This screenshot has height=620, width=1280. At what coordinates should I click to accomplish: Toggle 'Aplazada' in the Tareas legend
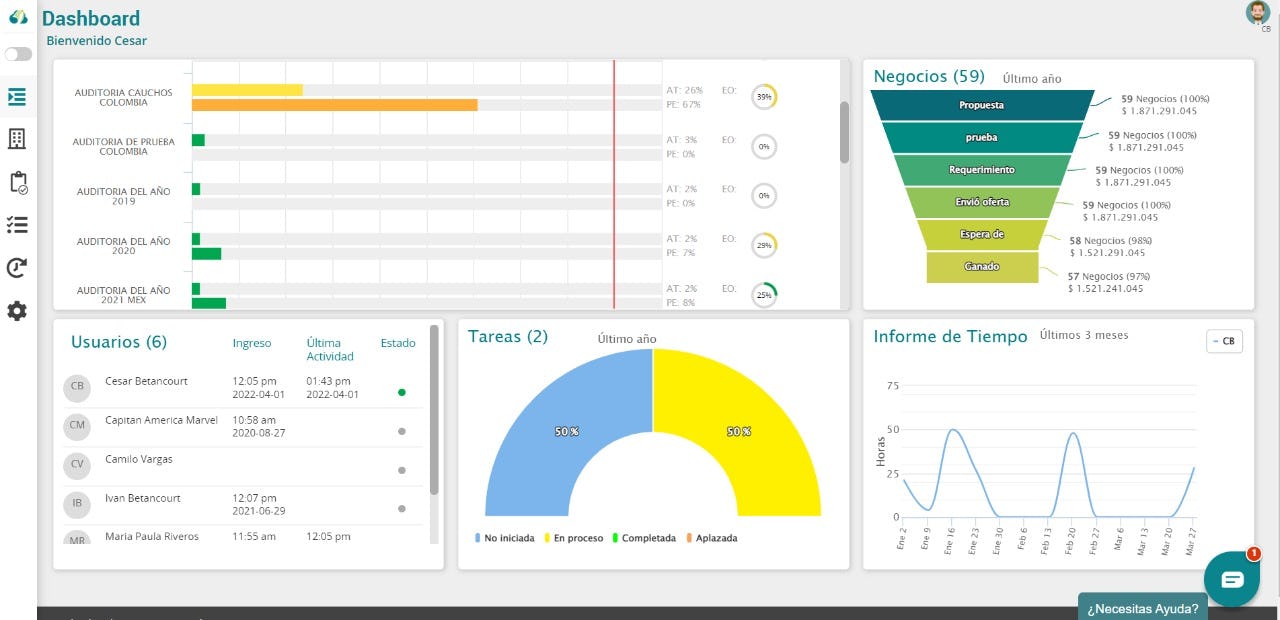(710, 537)
